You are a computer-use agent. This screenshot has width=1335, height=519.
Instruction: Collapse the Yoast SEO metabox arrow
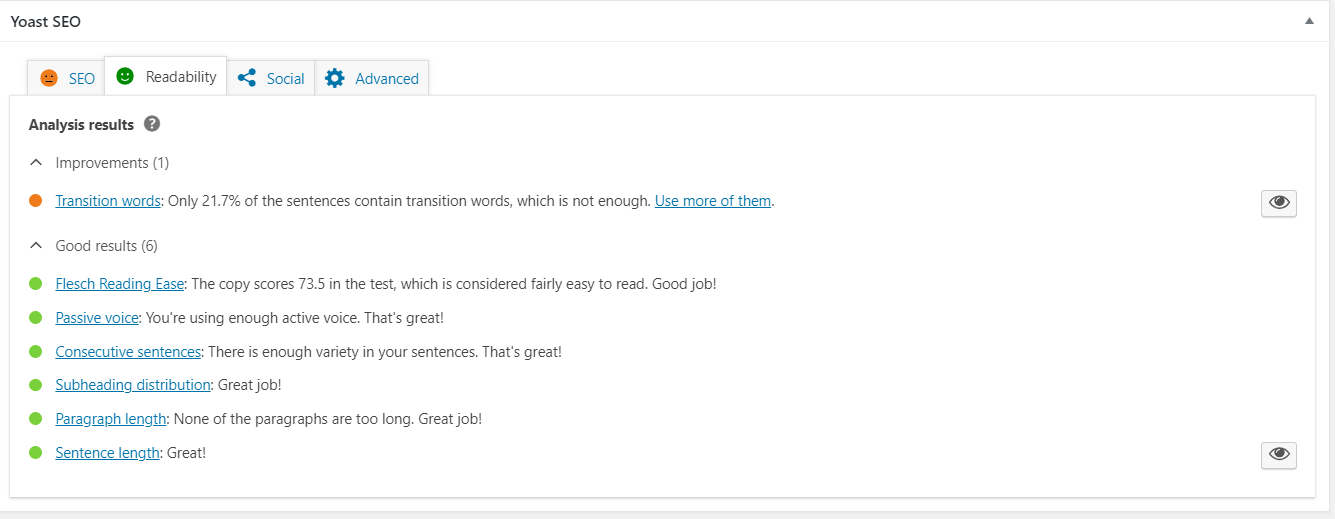1309,21
